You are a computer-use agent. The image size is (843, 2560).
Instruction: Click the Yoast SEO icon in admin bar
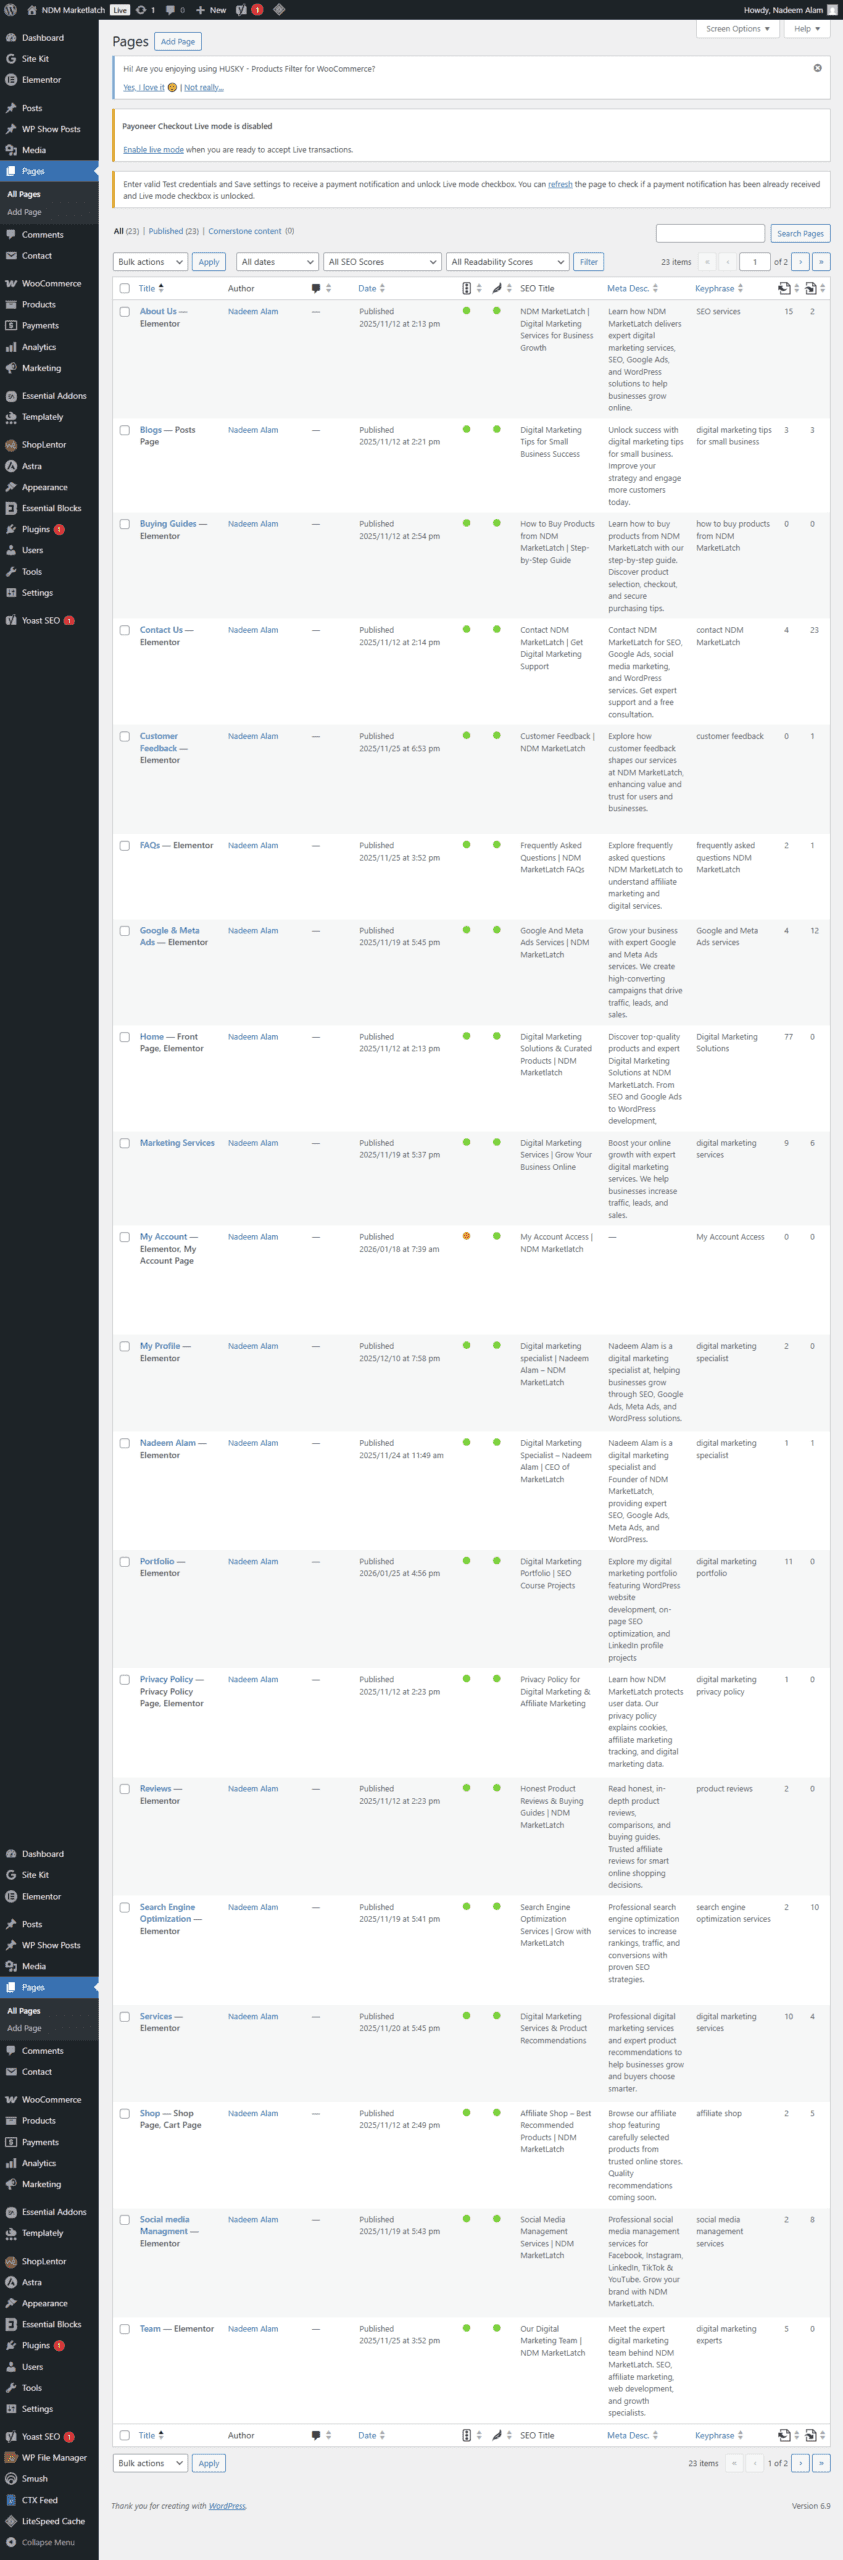tap(241, 10)
